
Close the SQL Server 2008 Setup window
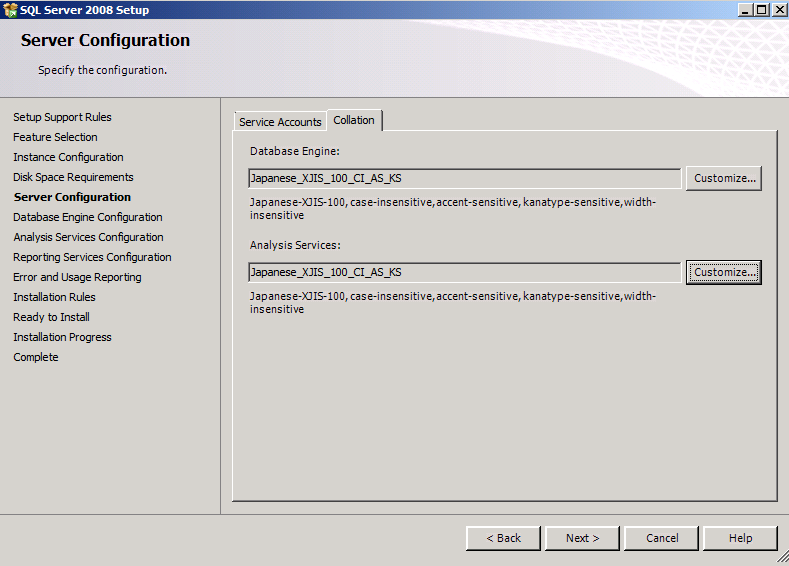point(779,10)
